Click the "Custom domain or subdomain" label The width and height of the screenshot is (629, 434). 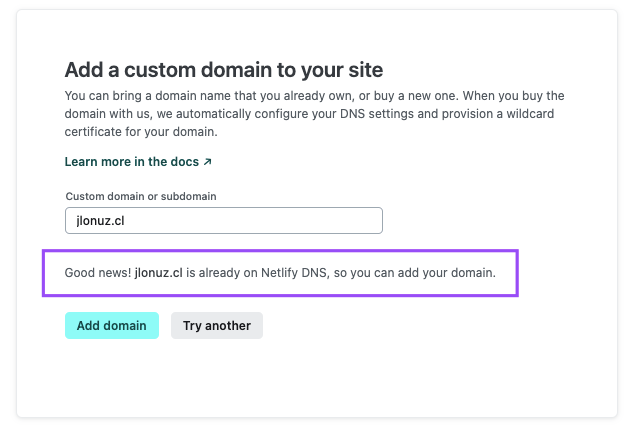click(140, 197)
